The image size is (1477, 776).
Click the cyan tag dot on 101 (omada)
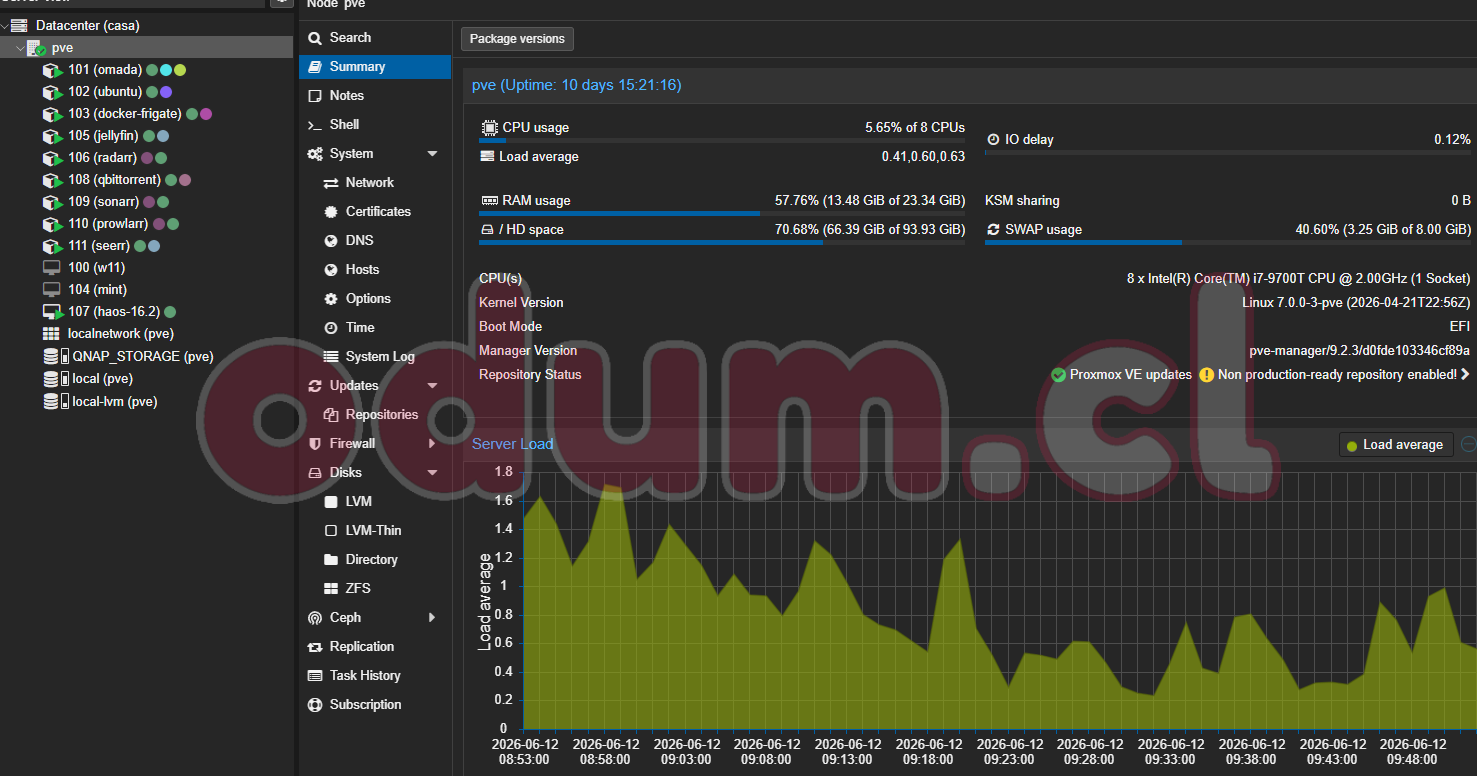[166, 70]
